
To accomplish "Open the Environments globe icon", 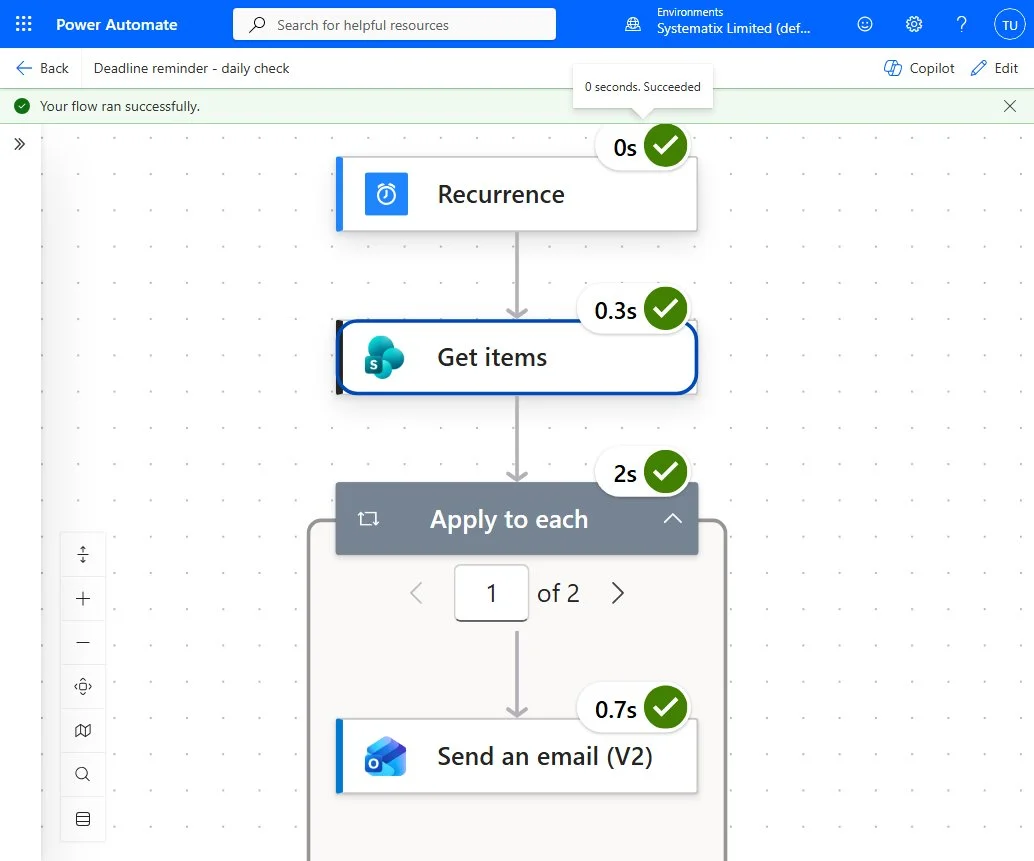I will (632, 24).
